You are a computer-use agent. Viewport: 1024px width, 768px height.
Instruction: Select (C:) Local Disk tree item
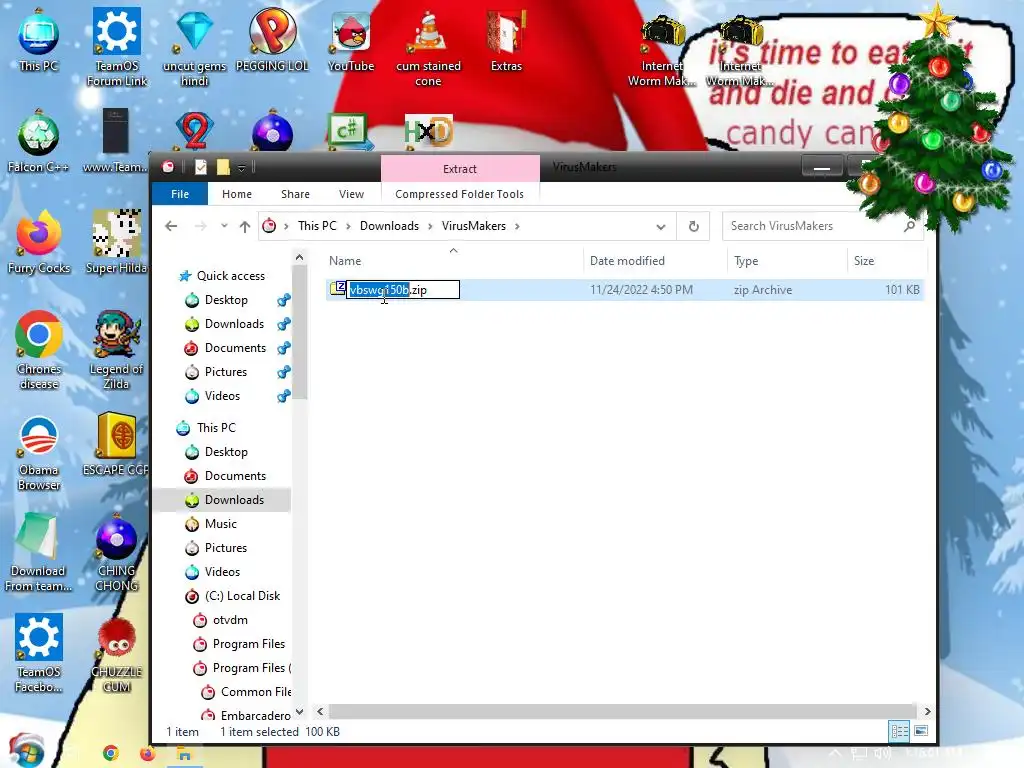[x=242, y=596]
